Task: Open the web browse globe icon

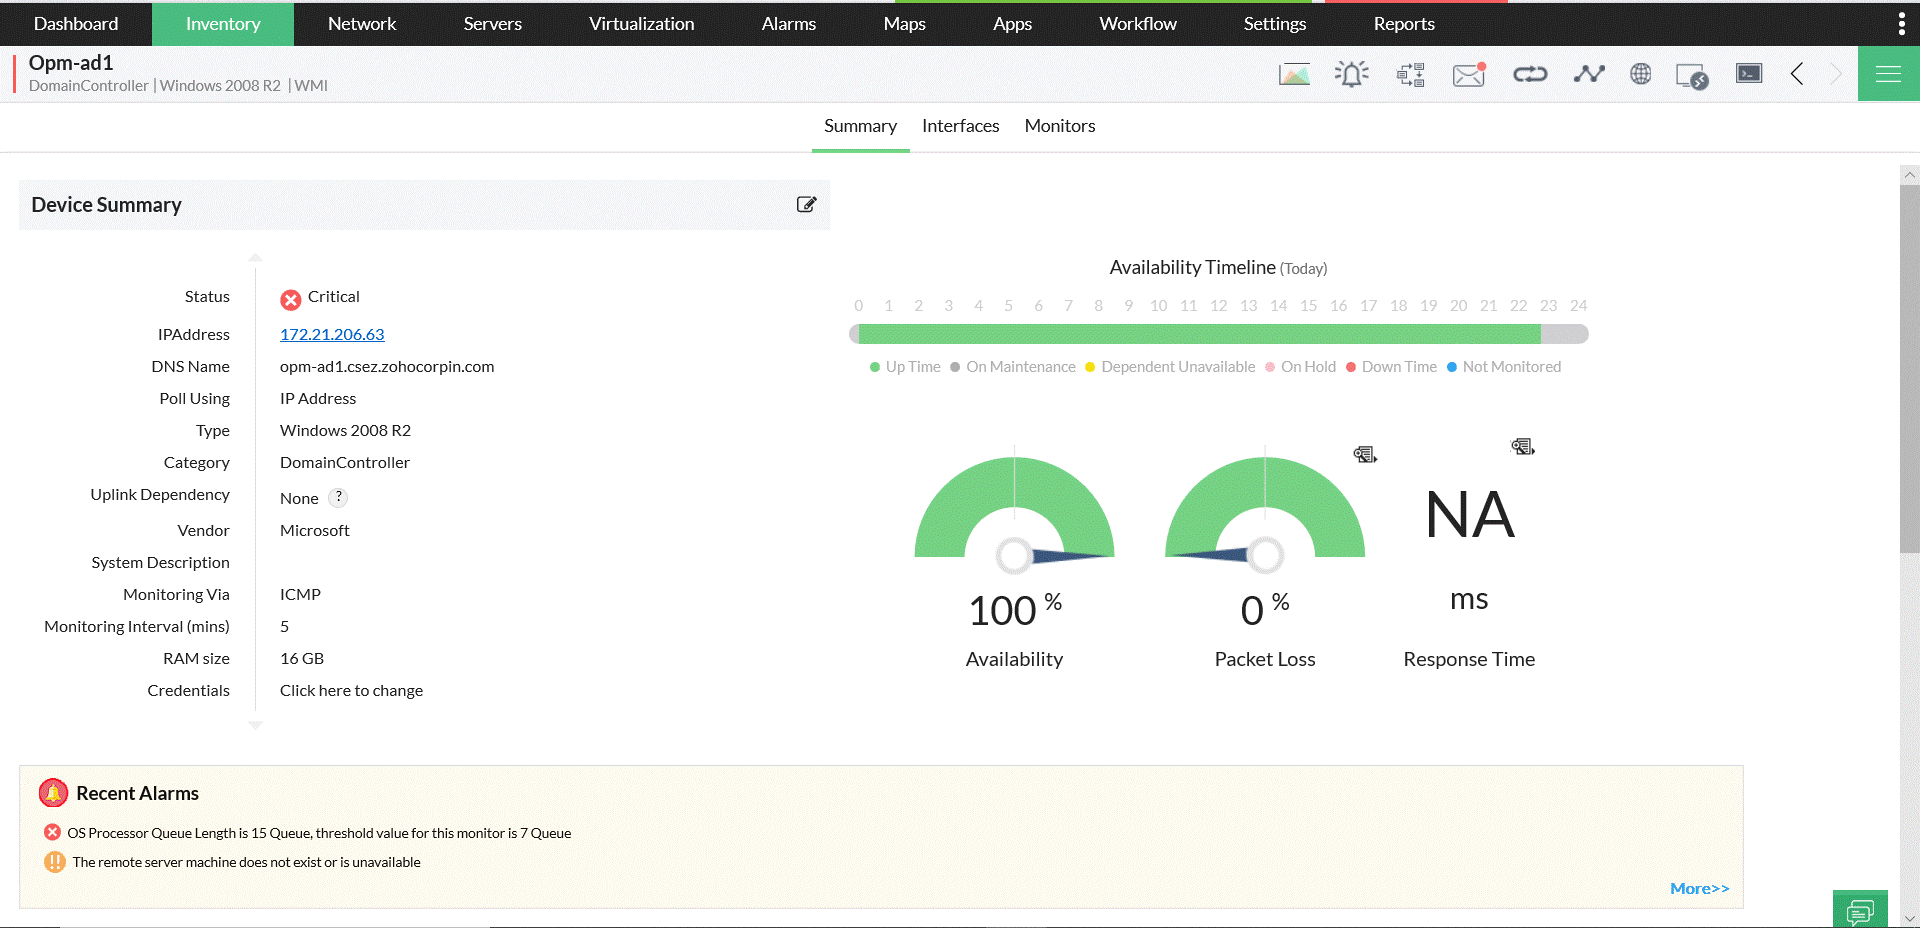Action: tap(1640, 73)
